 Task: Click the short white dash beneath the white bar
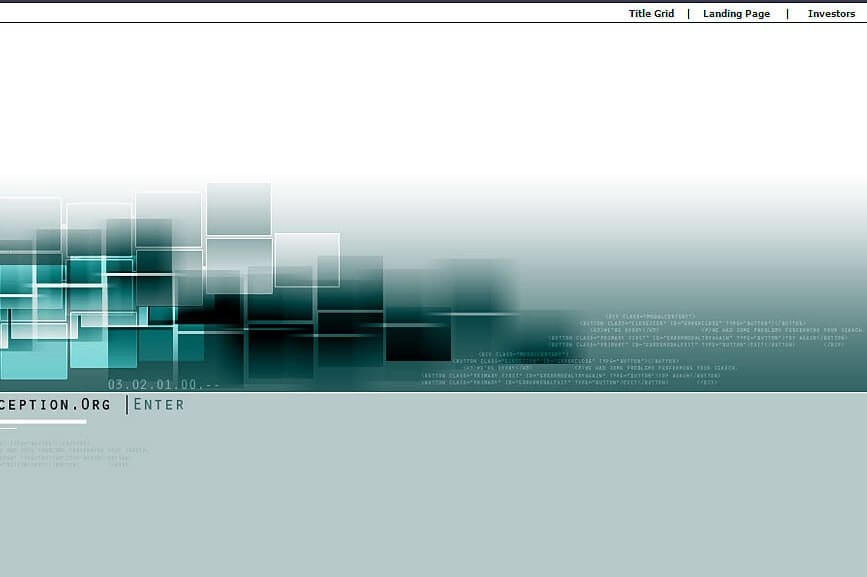tap(8, 429)
